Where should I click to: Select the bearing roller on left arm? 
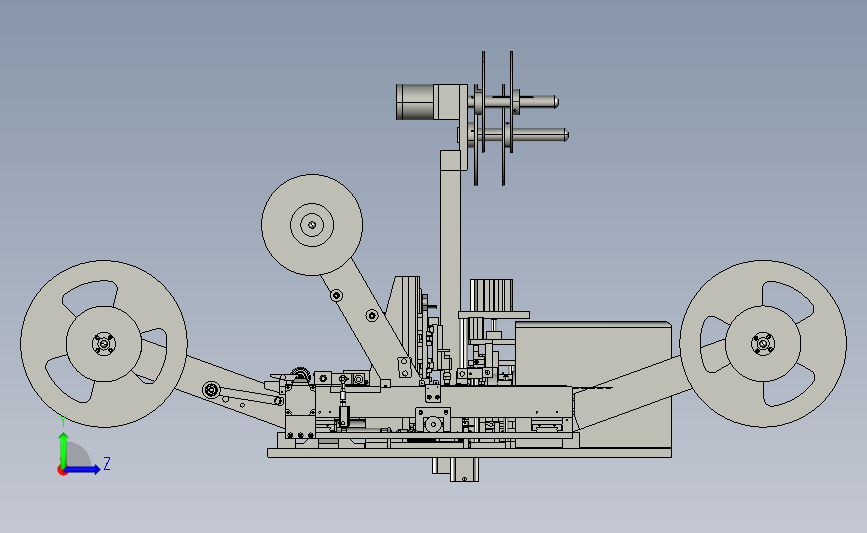211,390
